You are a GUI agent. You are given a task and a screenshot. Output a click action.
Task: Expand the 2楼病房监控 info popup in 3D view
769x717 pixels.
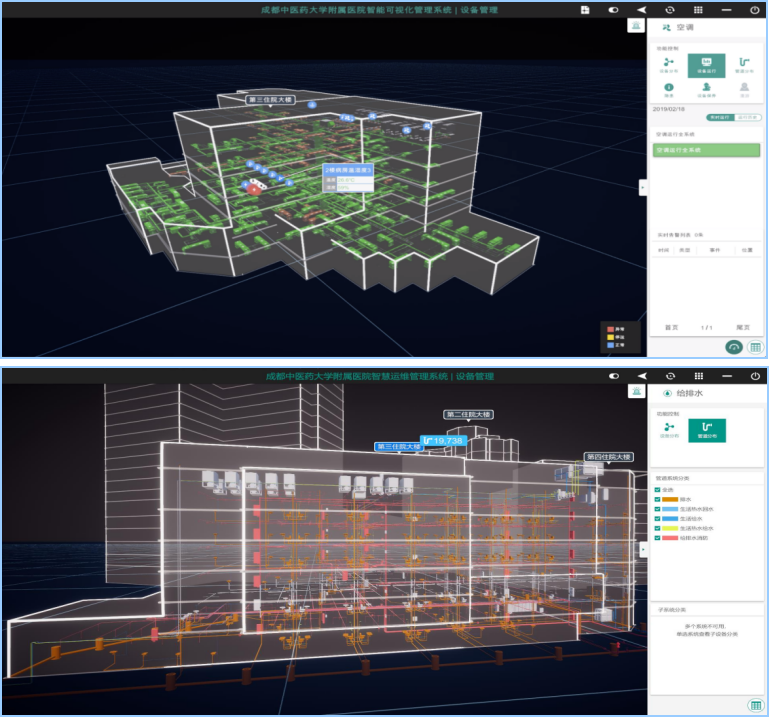[x=346, y=170]
